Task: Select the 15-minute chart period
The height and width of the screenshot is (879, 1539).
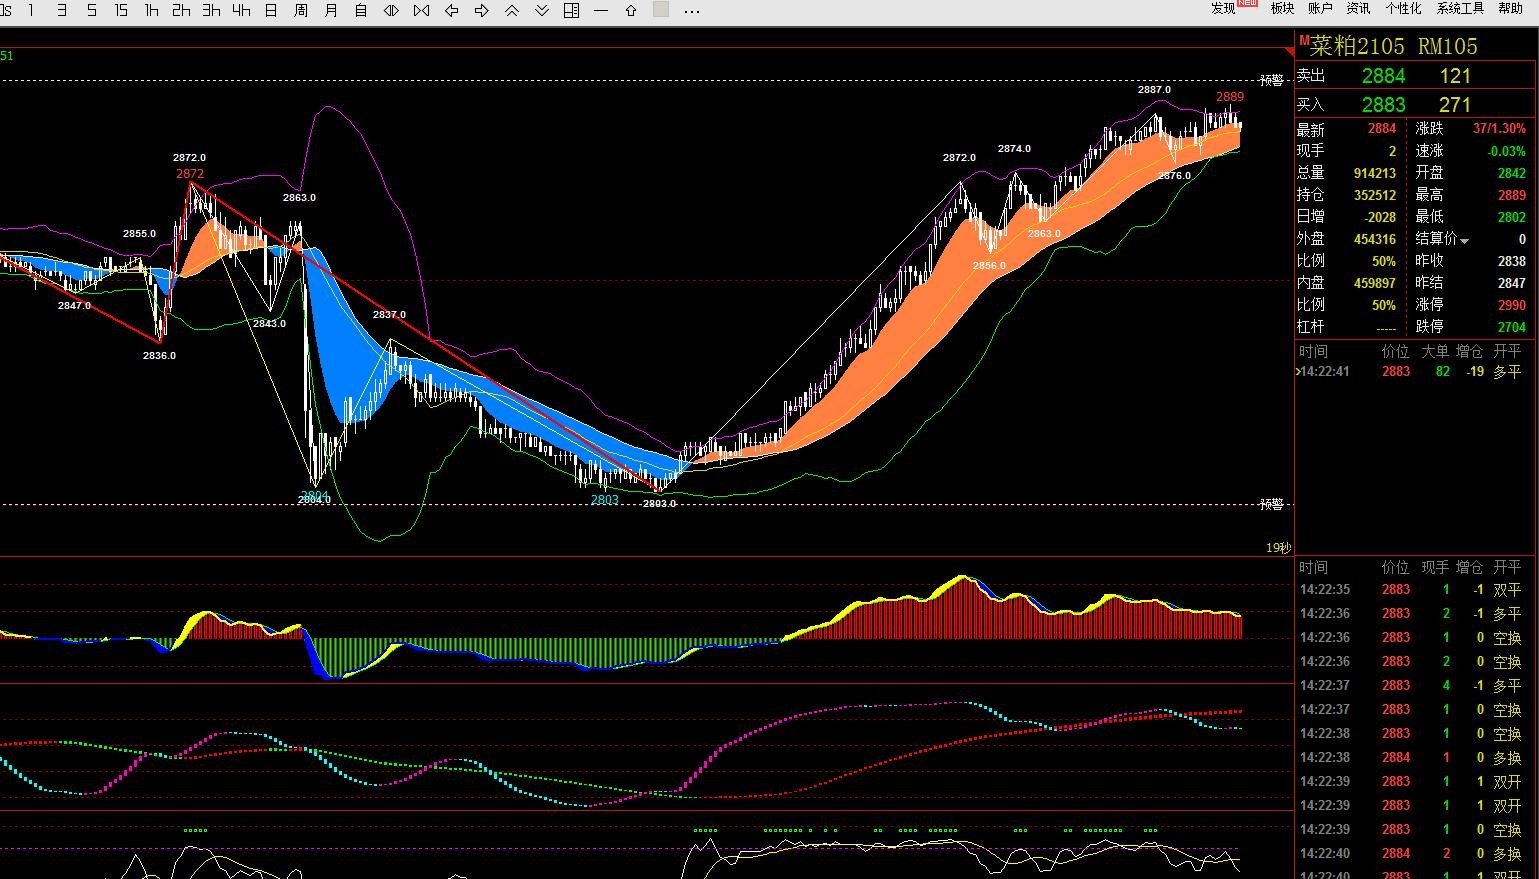Action: [121, 10]
